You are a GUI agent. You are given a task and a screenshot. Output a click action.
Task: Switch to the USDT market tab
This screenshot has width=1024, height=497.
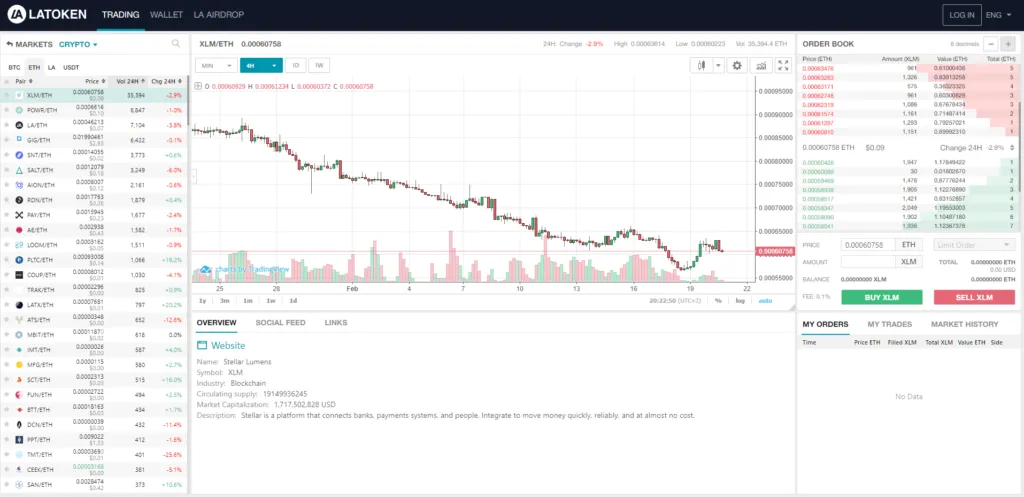[x=71, y=67]
